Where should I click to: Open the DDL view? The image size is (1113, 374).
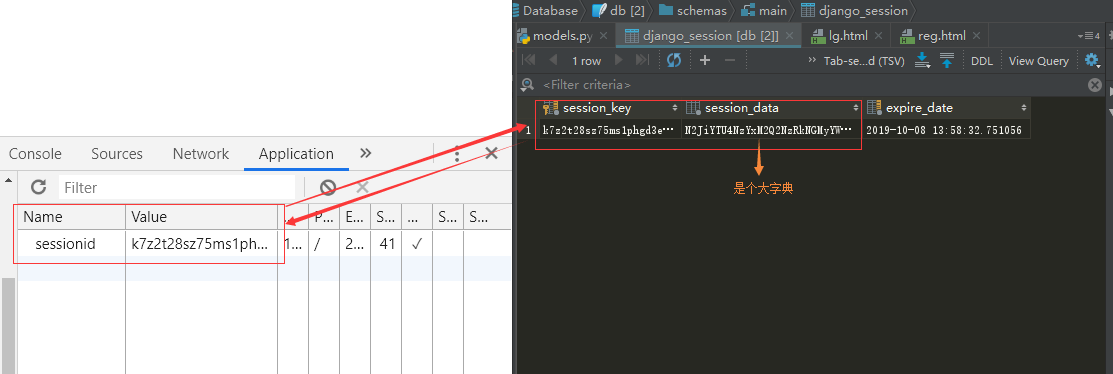pos(982,61)
